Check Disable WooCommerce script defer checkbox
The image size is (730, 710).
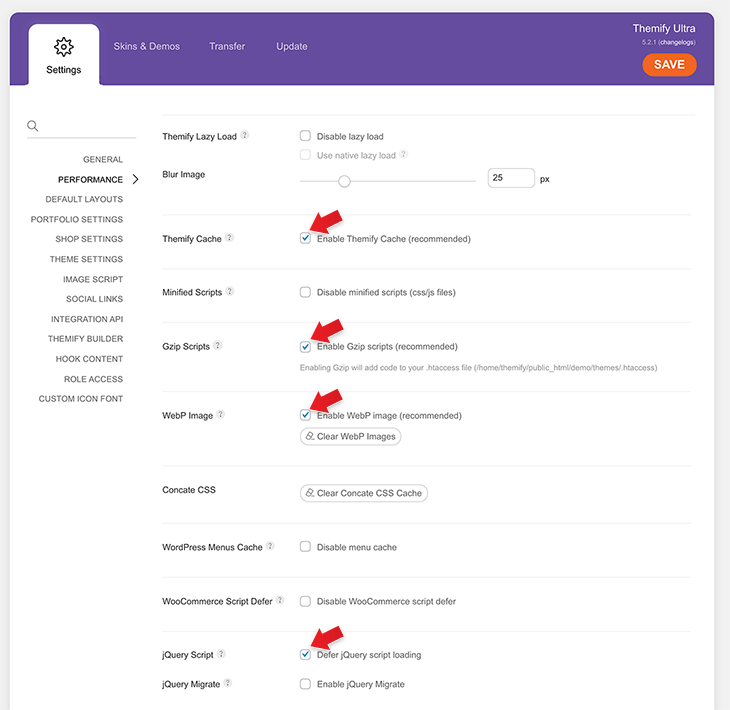(305, 601)
